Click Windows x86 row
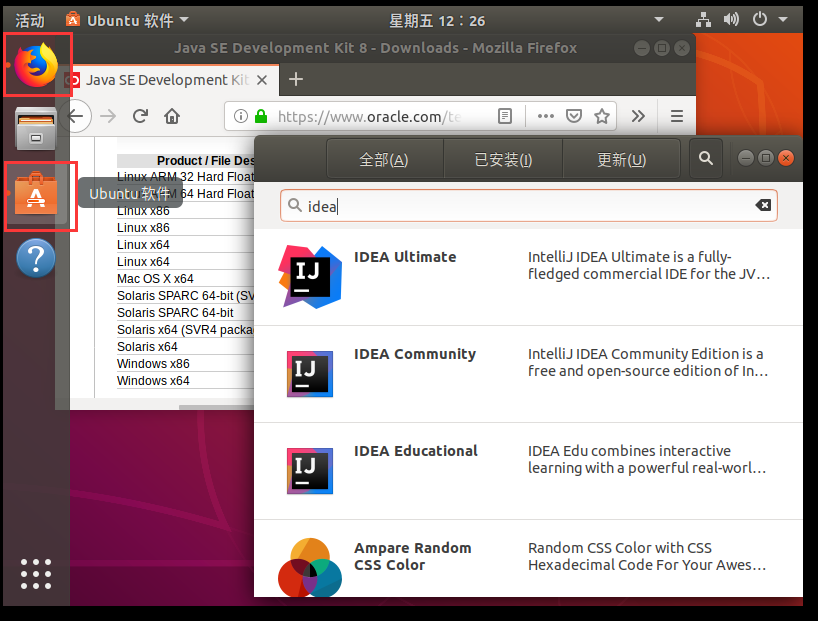This screenshot has width=818, height=621. point(185,364)
